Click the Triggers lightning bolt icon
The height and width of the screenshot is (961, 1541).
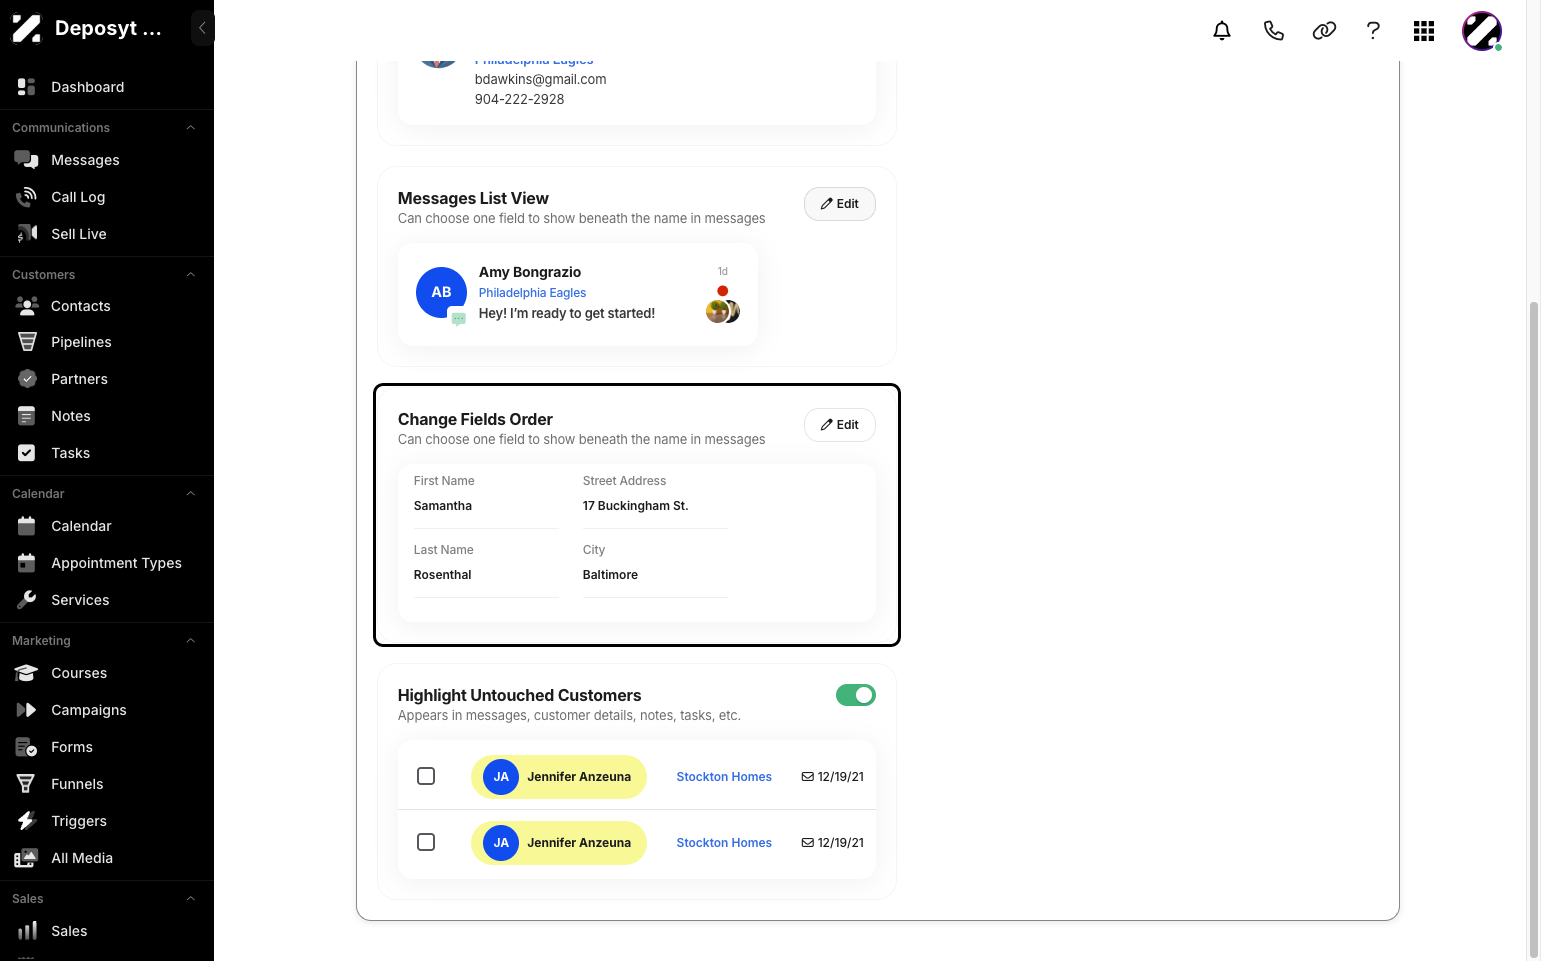(x=27, y=821)
